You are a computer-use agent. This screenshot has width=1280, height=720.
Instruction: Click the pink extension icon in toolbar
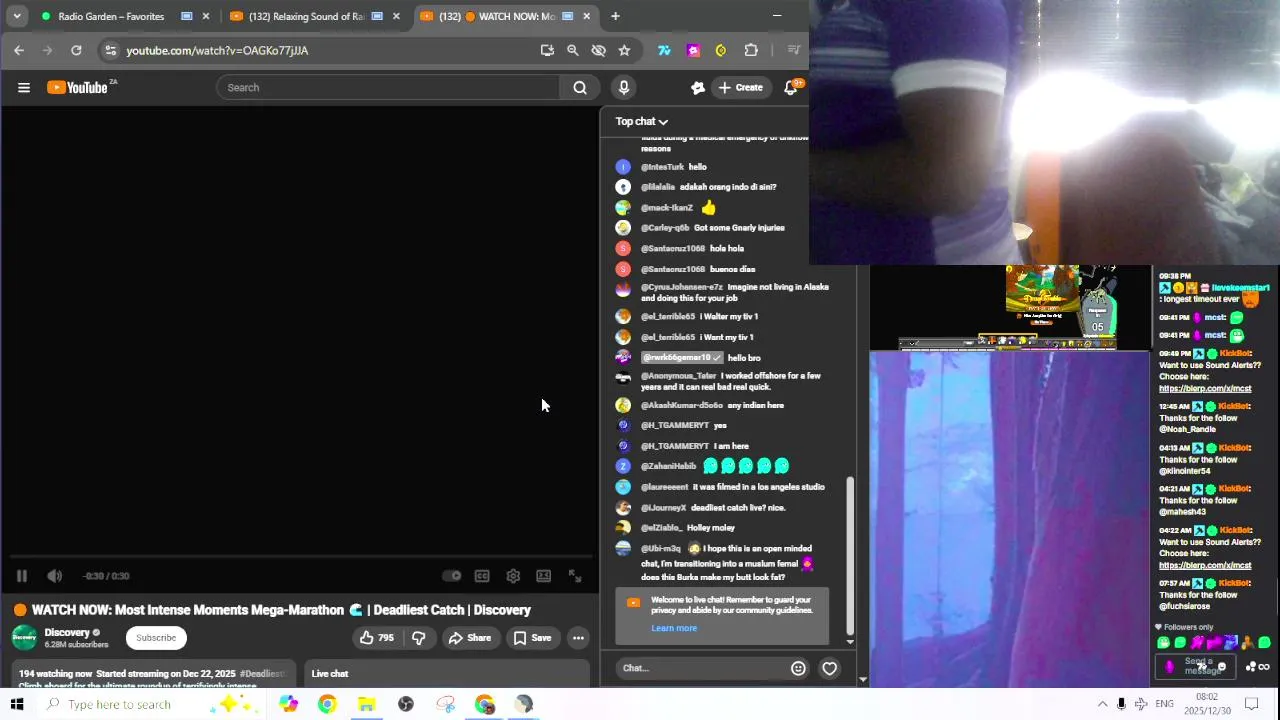(693, 50)
